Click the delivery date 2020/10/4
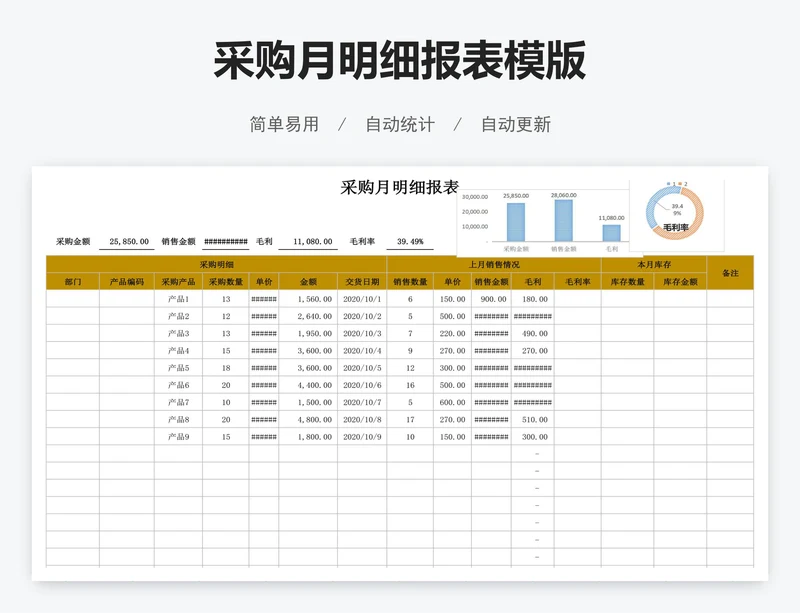Viewport: 800px width, 613px height. tap(362, 351)
